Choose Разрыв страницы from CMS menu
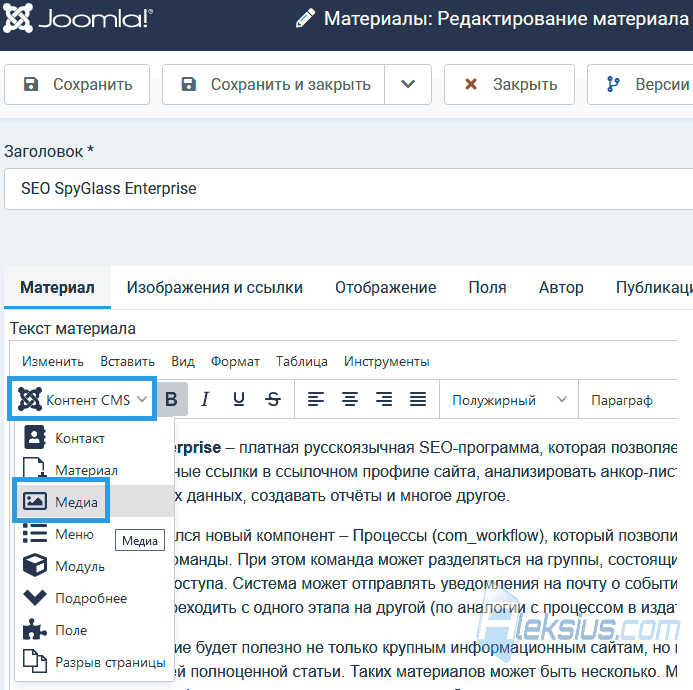The width and height of the screenshot is (693, 690). click(95, 662)
